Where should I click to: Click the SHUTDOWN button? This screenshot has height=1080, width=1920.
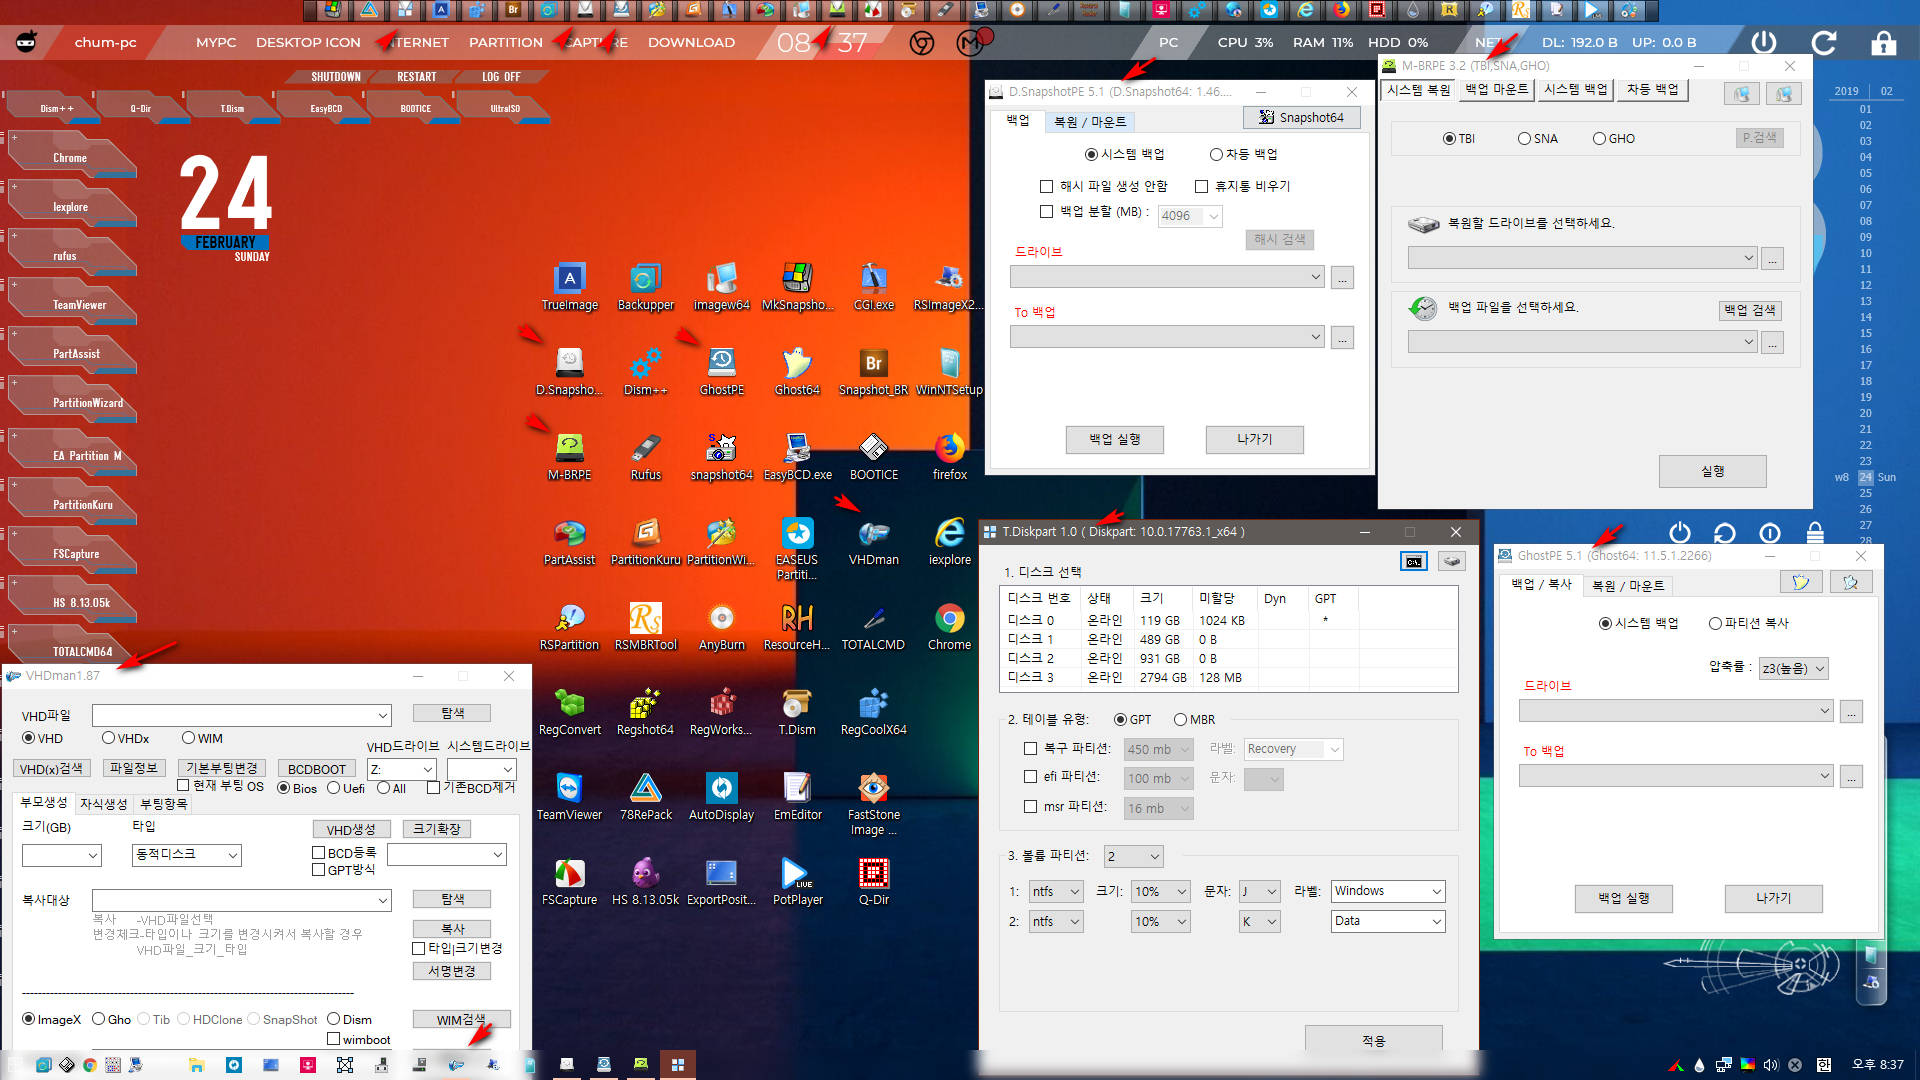(x=335, y=76)
